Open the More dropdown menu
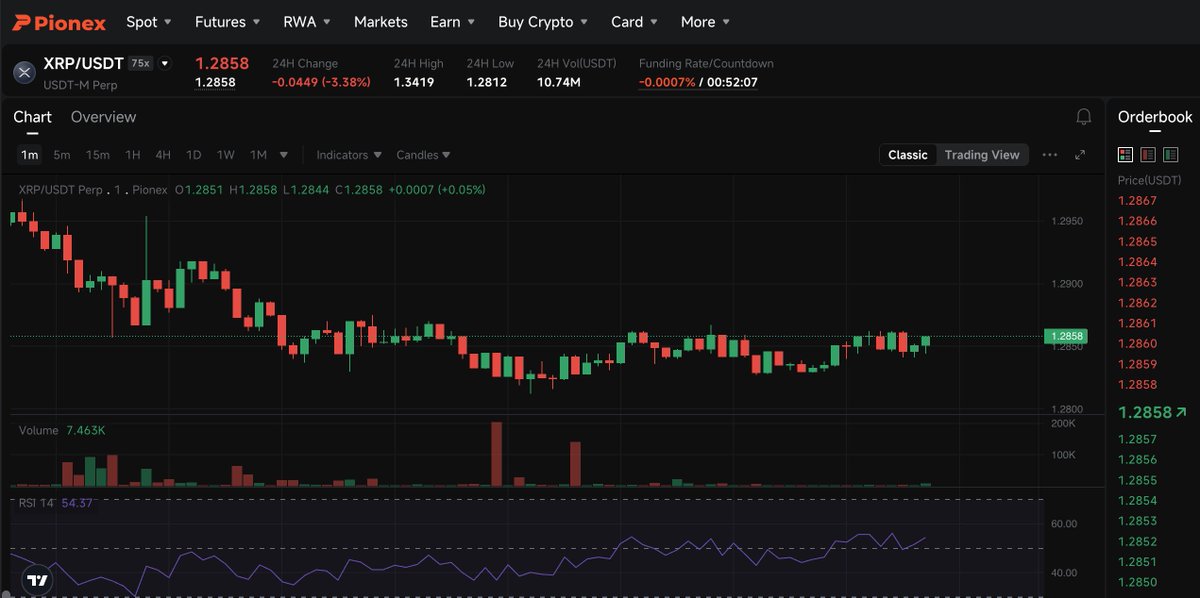This screenshot has height=598, width=1200. pos(705,21)
